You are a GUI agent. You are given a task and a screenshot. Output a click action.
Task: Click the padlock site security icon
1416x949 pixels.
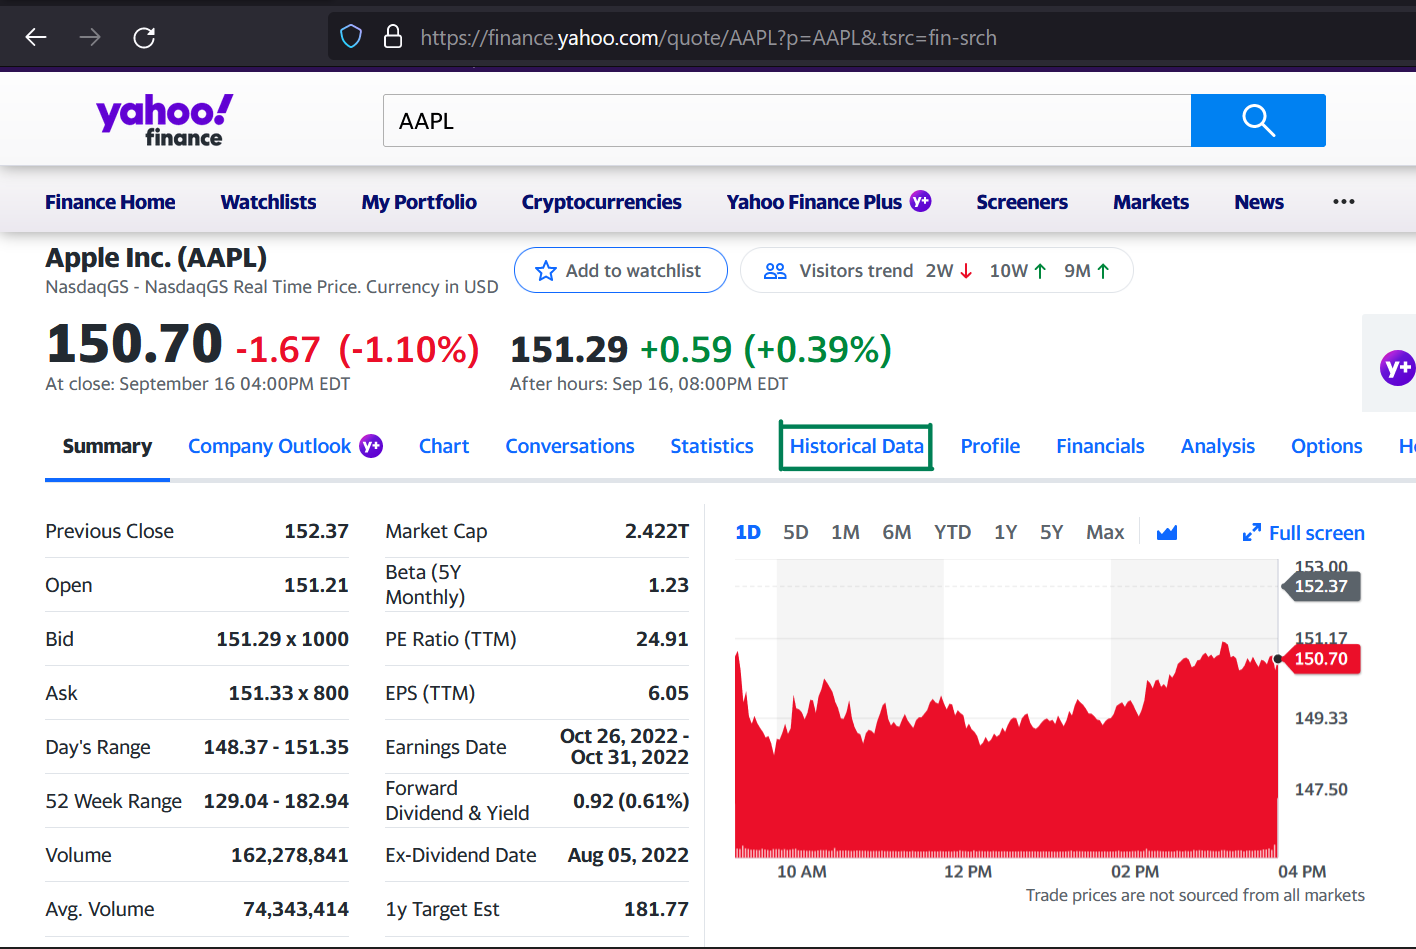click(x=393, y=37)
